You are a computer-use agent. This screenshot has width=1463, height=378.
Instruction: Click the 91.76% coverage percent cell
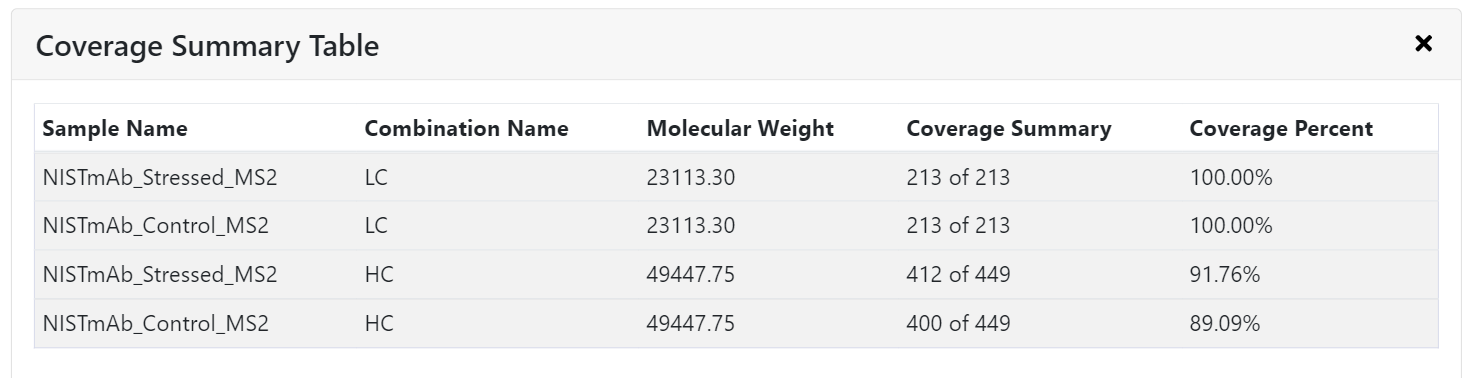coord(1225,275)
